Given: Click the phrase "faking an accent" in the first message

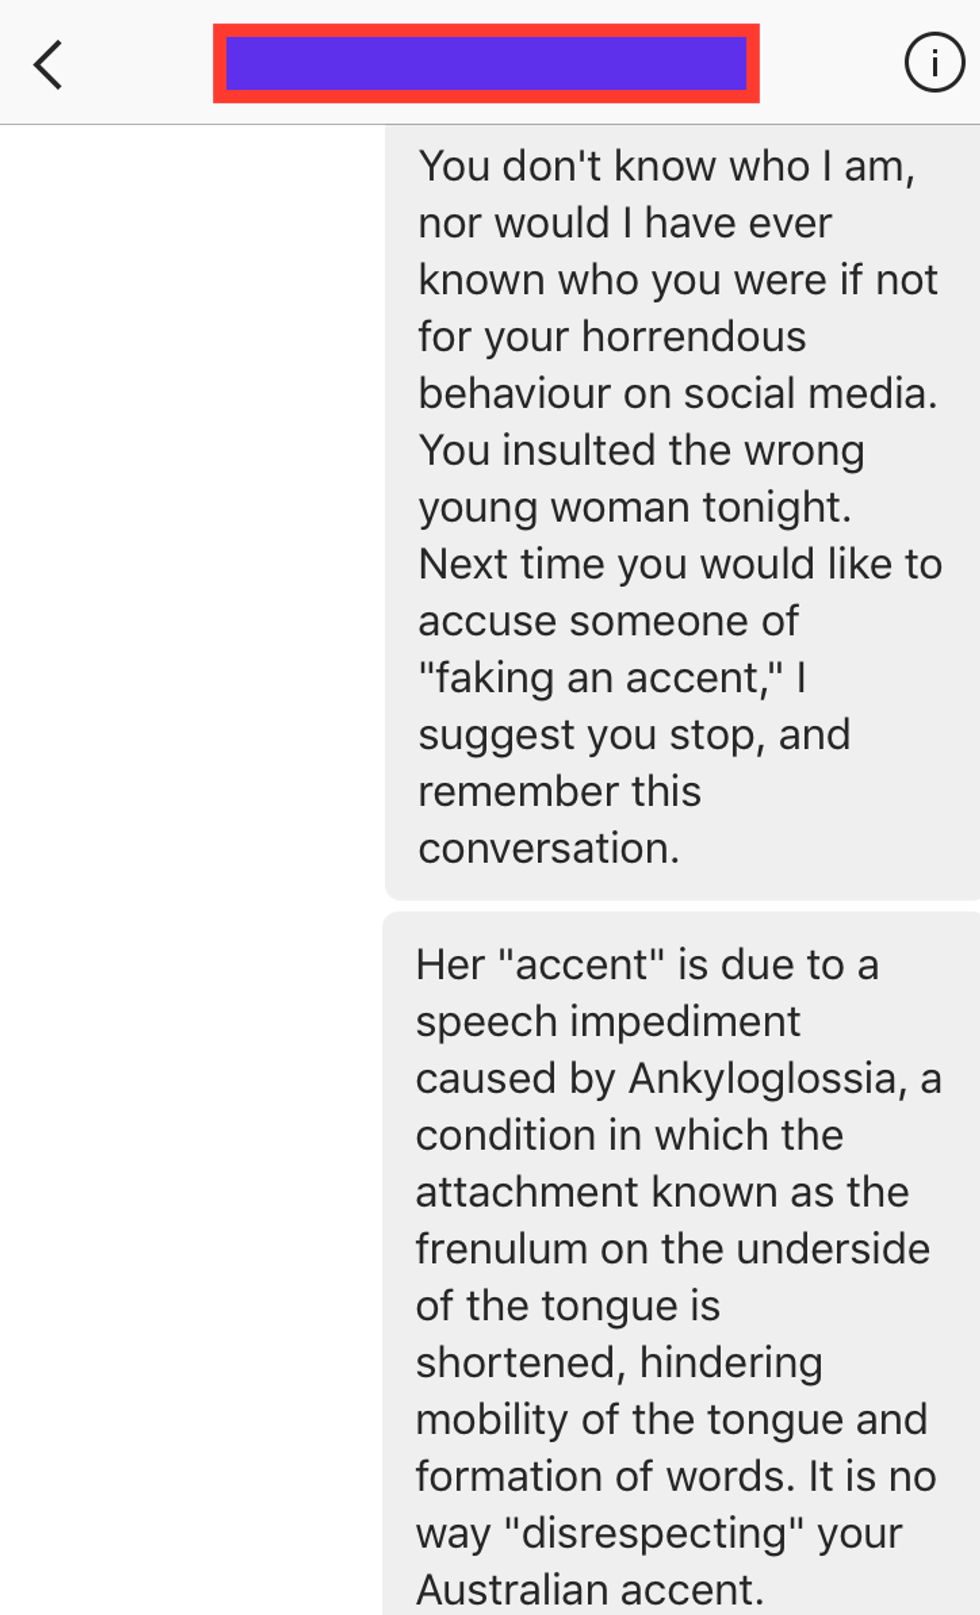Looking at the screenshot, I should (x=602, y=678).
